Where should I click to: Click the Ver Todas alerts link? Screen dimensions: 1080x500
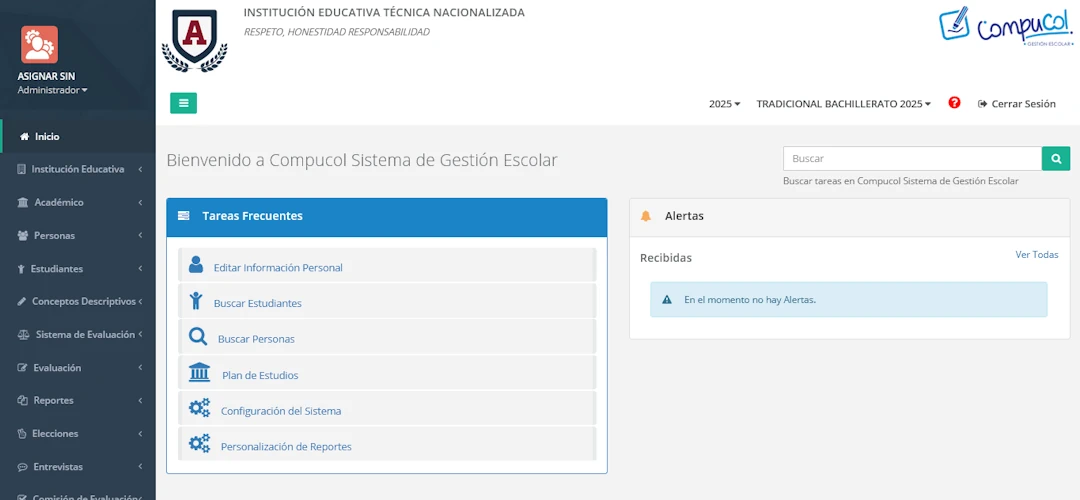[1037, 255]
